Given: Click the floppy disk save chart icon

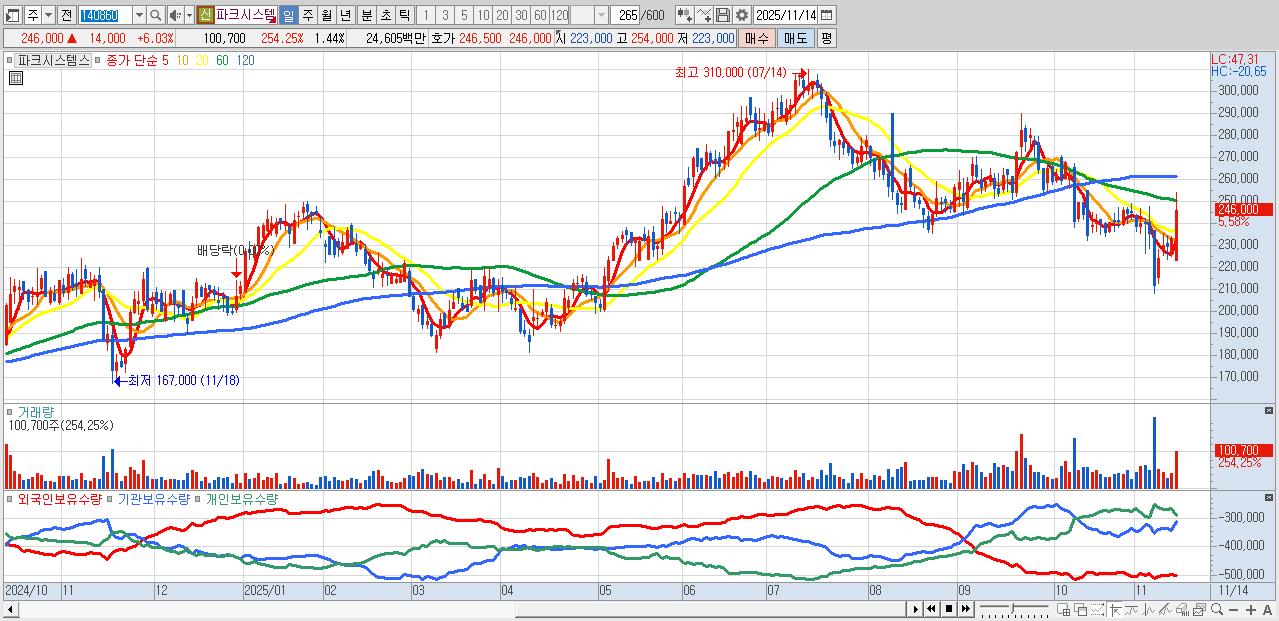Looking at the screenshot, I should coord(723,15).
